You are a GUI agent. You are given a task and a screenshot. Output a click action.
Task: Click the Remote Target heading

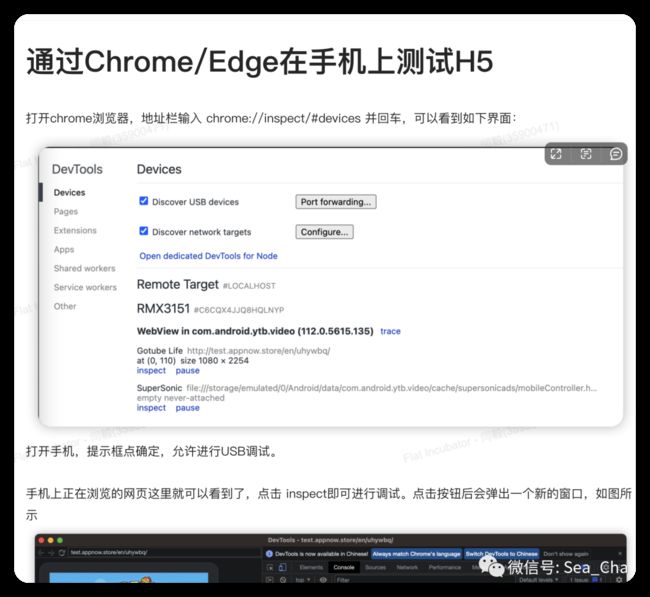tap(177, 284)
